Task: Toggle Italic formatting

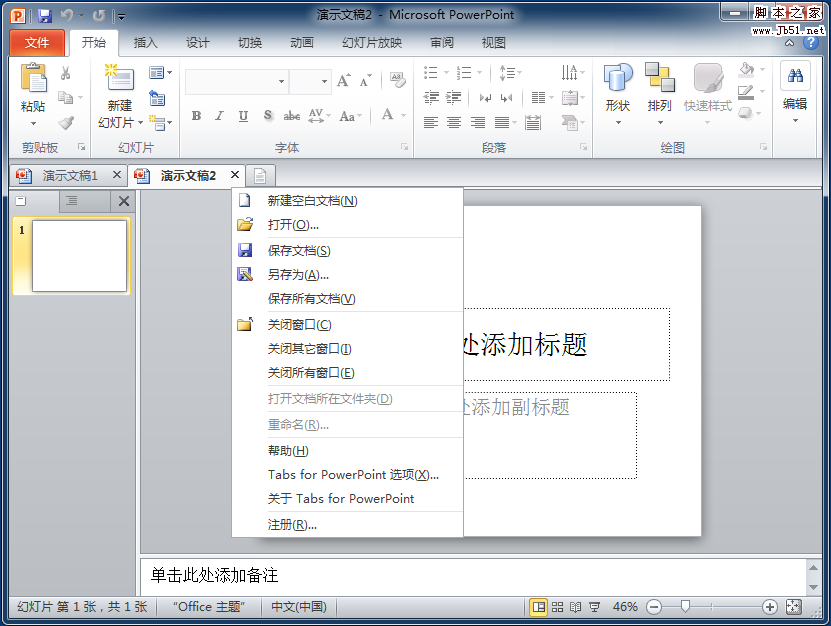Action: (x=219, y=116)
